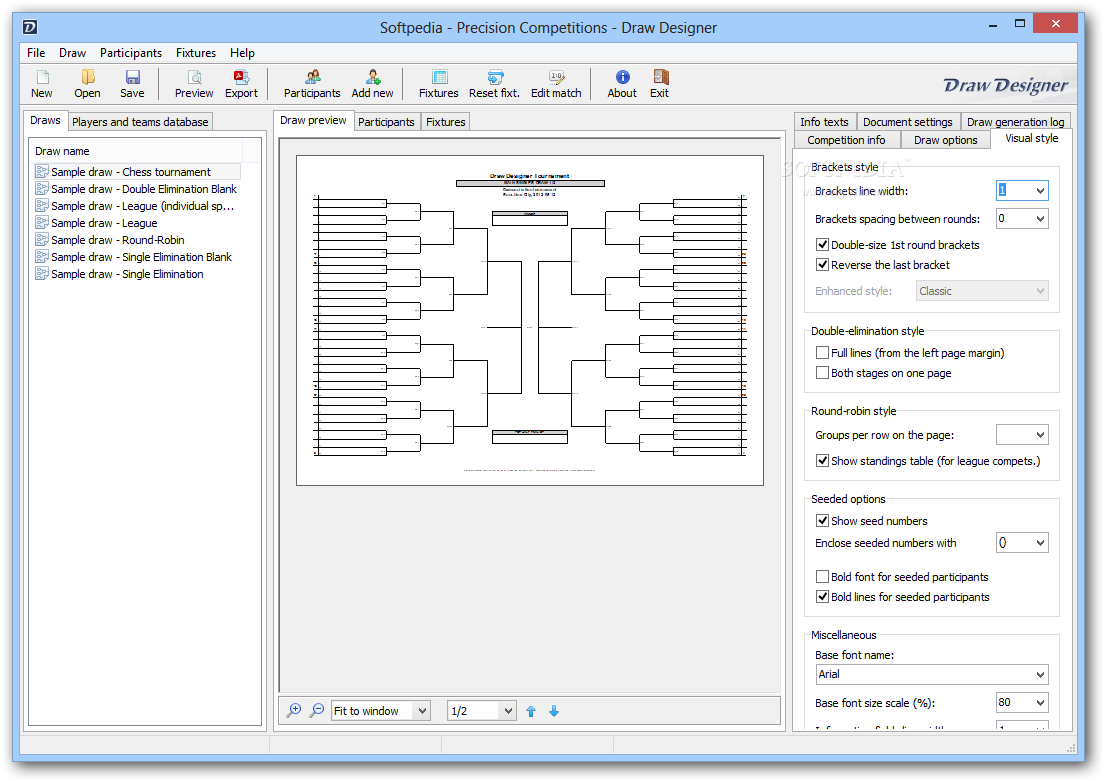Export the draw via Export icon
The width and height of the screenshot is (1105, 782).
coord(241,84)
